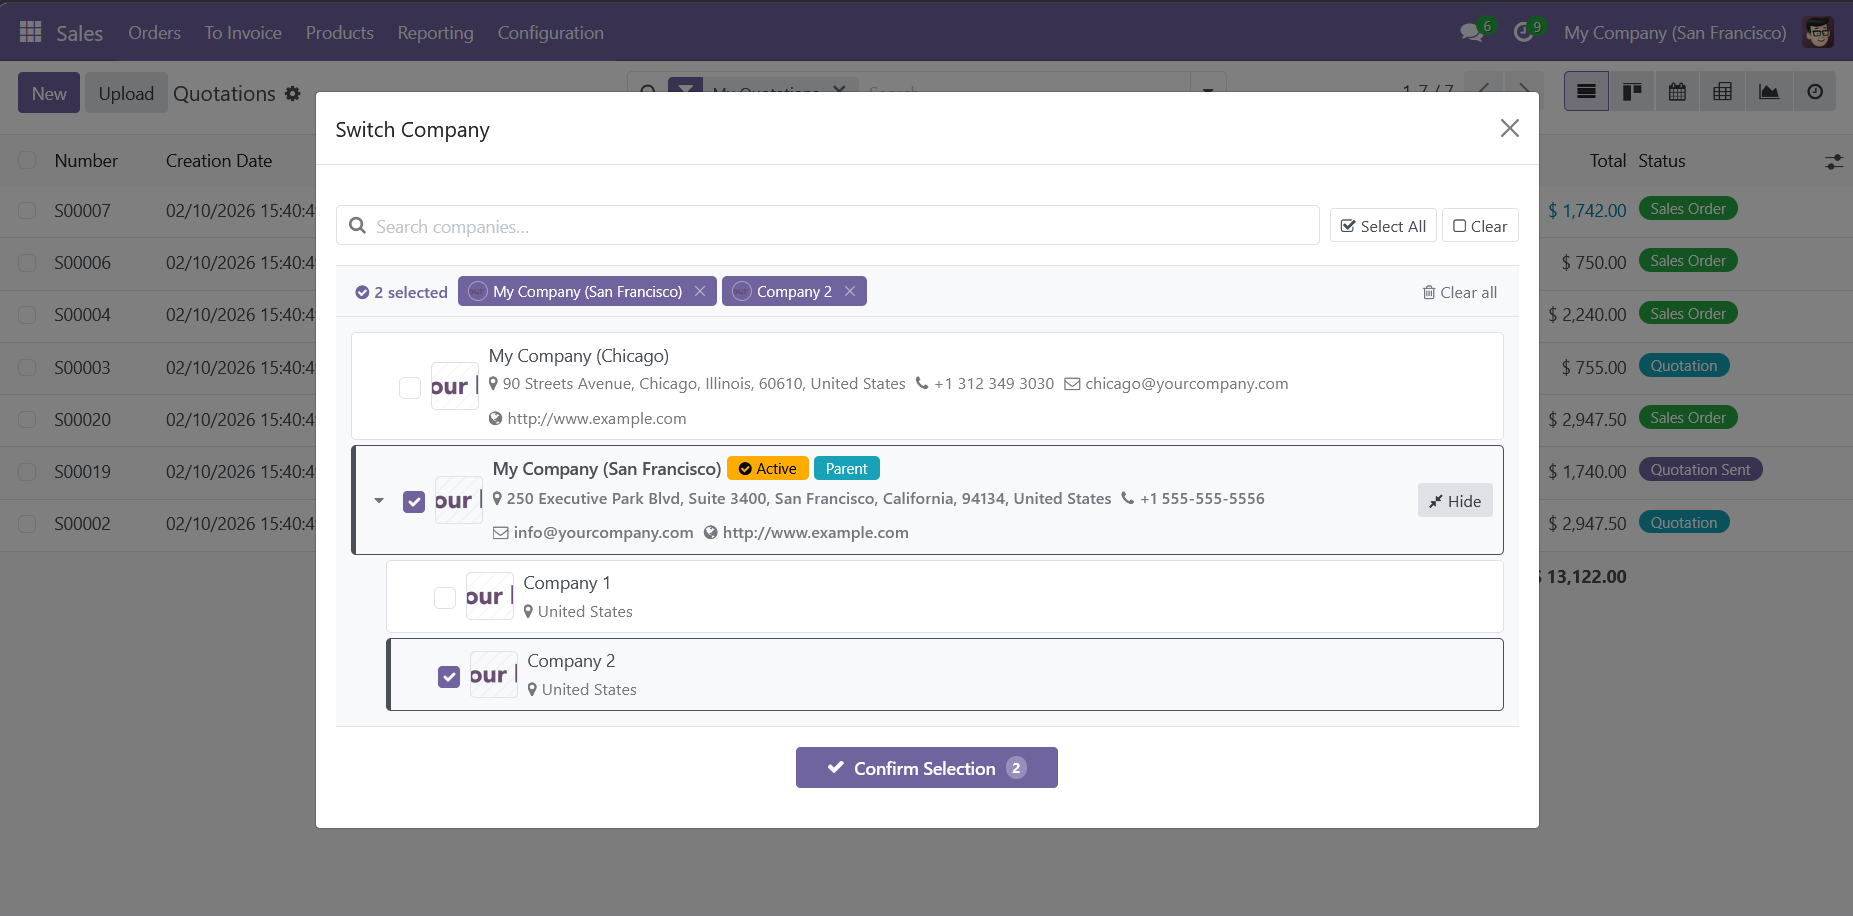Click Company 1 logo thumbnail

[x=490, y=596]
